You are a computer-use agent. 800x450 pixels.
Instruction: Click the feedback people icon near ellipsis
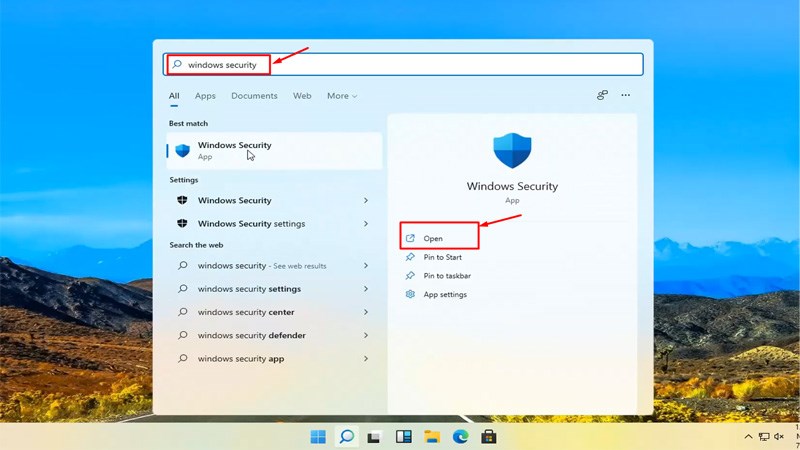(602, 95)
